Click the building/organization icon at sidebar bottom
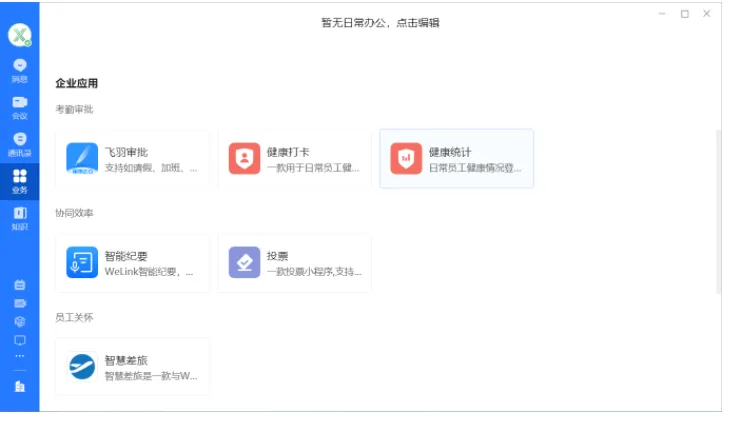The height and width of the screenshot is (421, 730). point(20,386)
